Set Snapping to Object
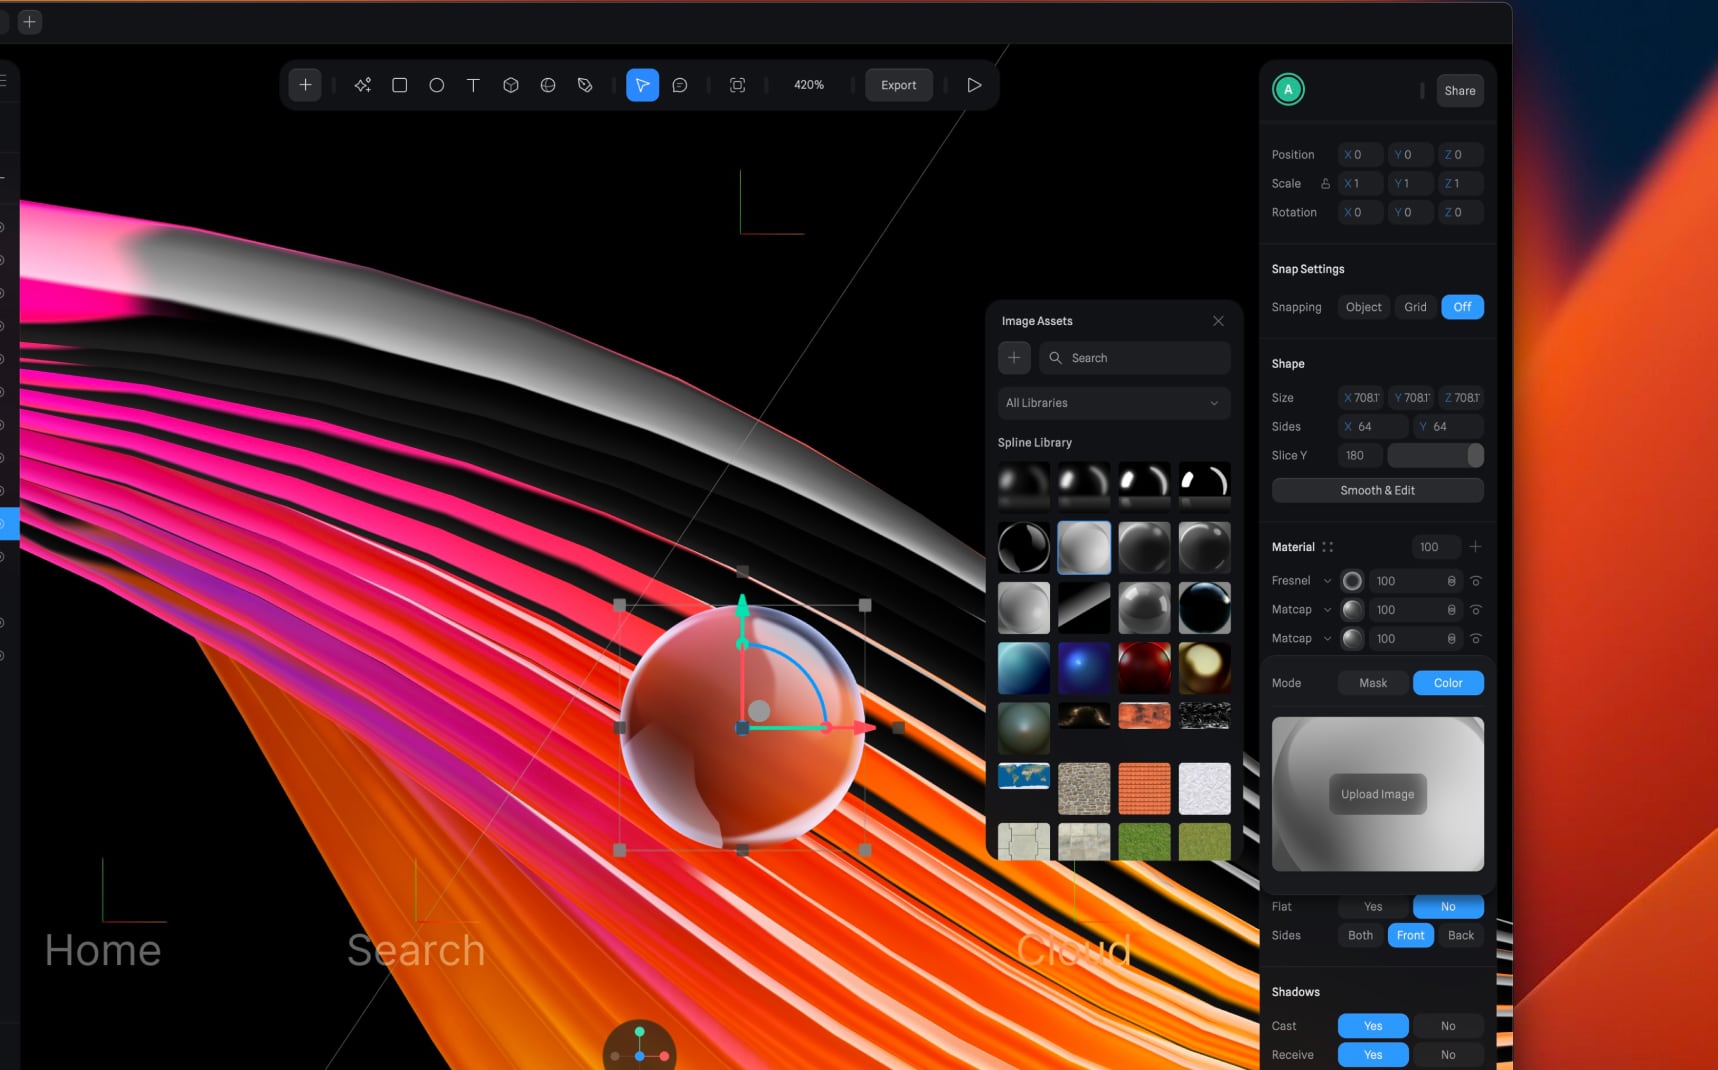 pyautogui.click(x=1362, y=307)
